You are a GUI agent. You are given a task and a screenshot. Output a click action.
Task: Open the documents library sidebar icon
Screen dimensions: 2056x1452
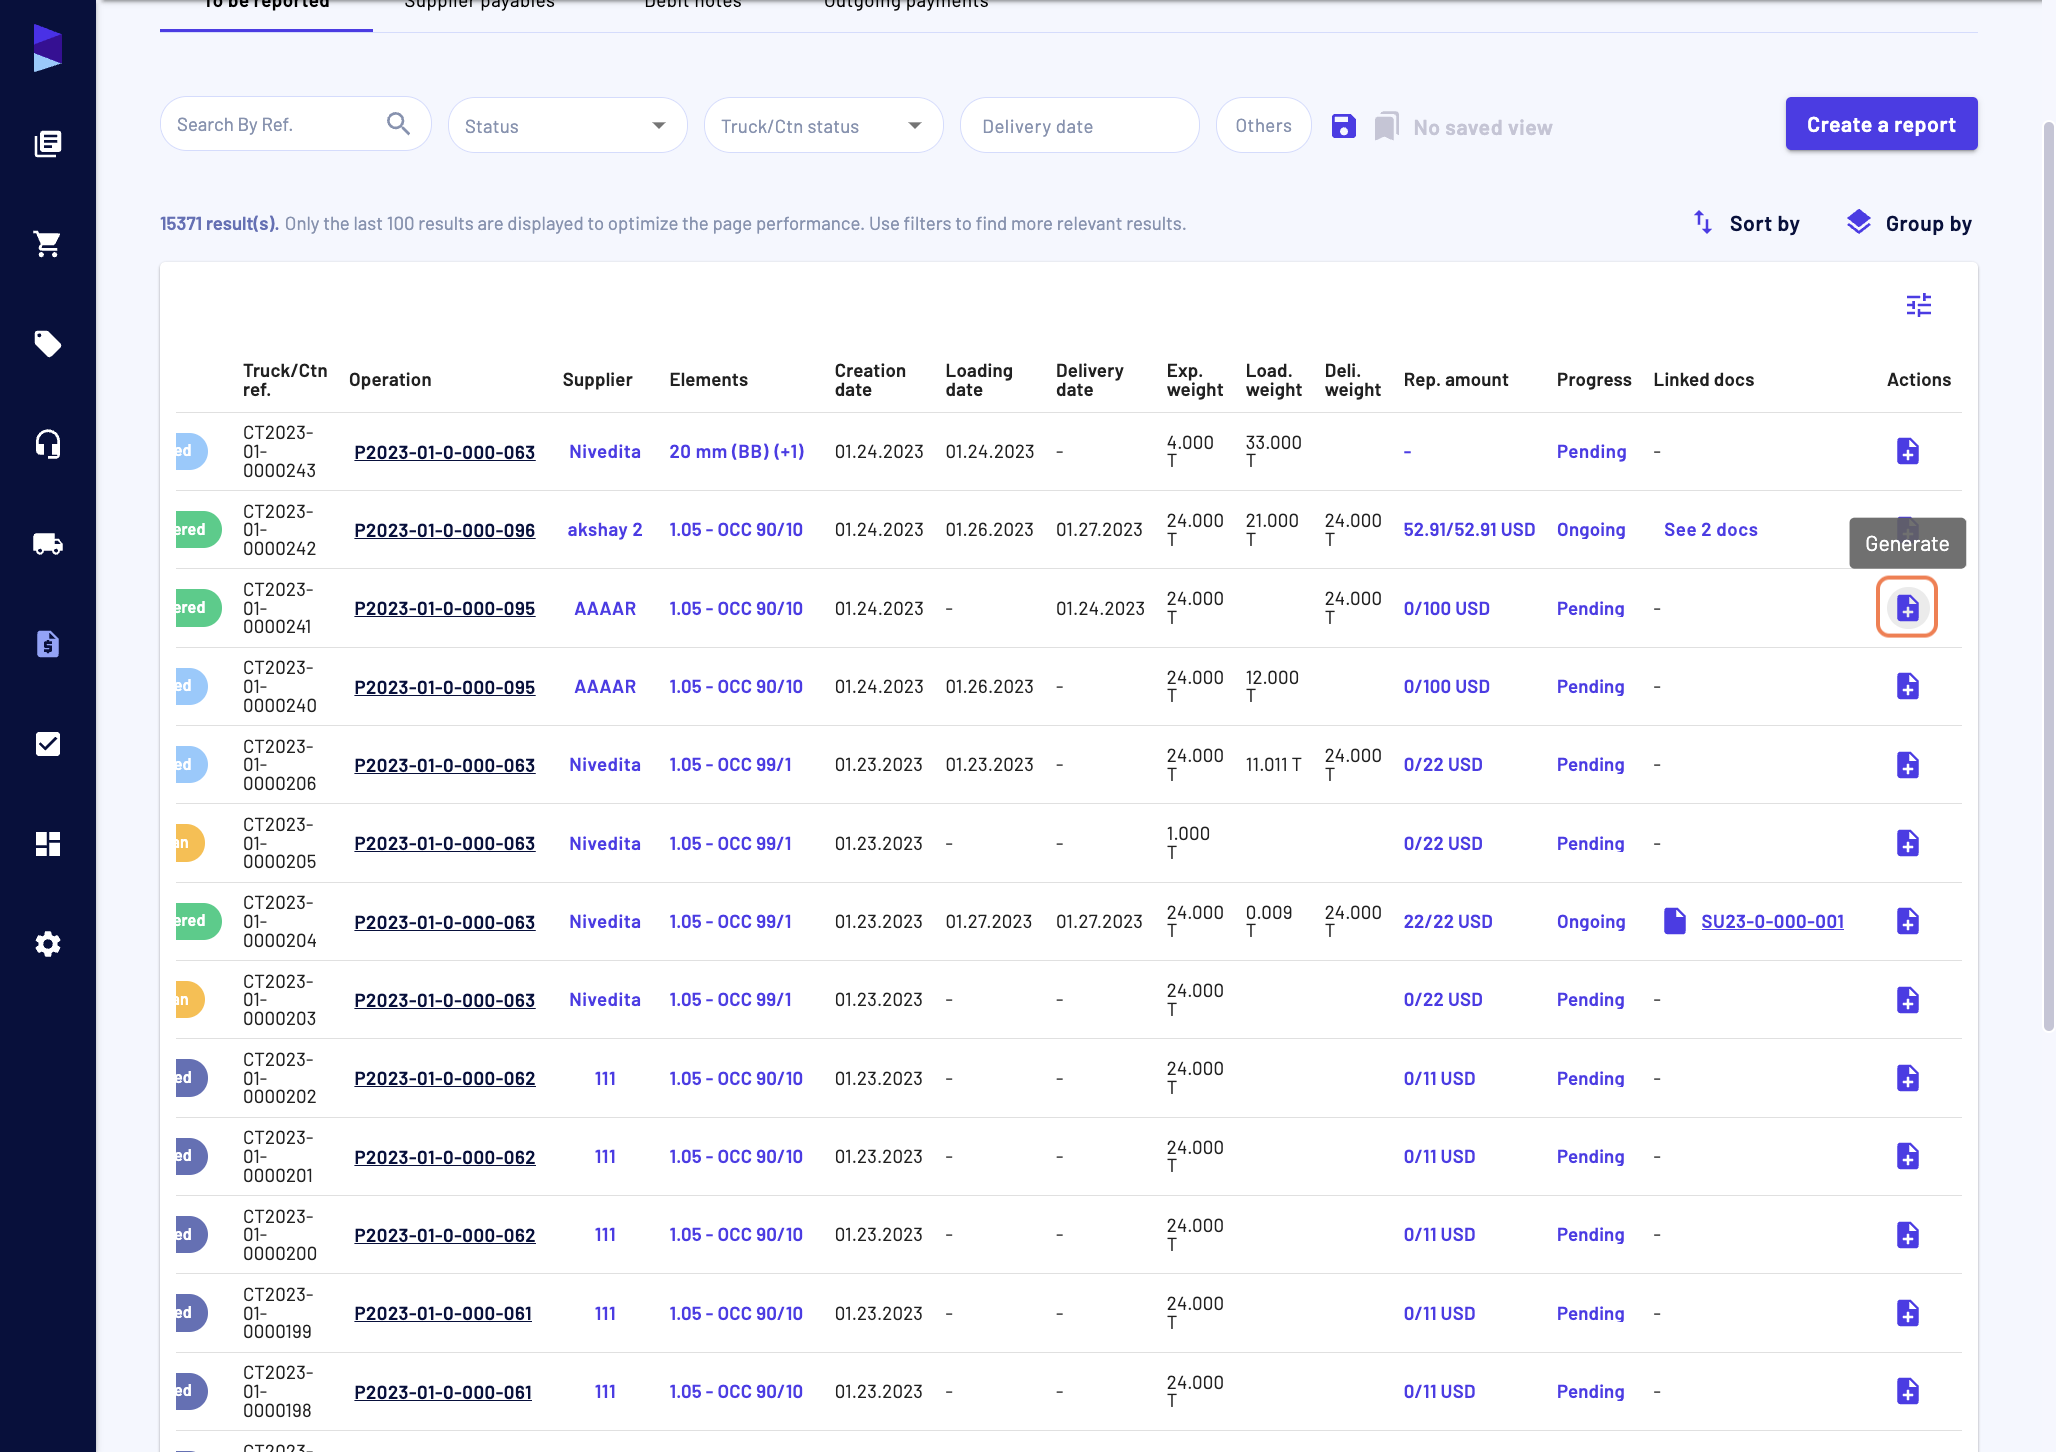[48, 144]
